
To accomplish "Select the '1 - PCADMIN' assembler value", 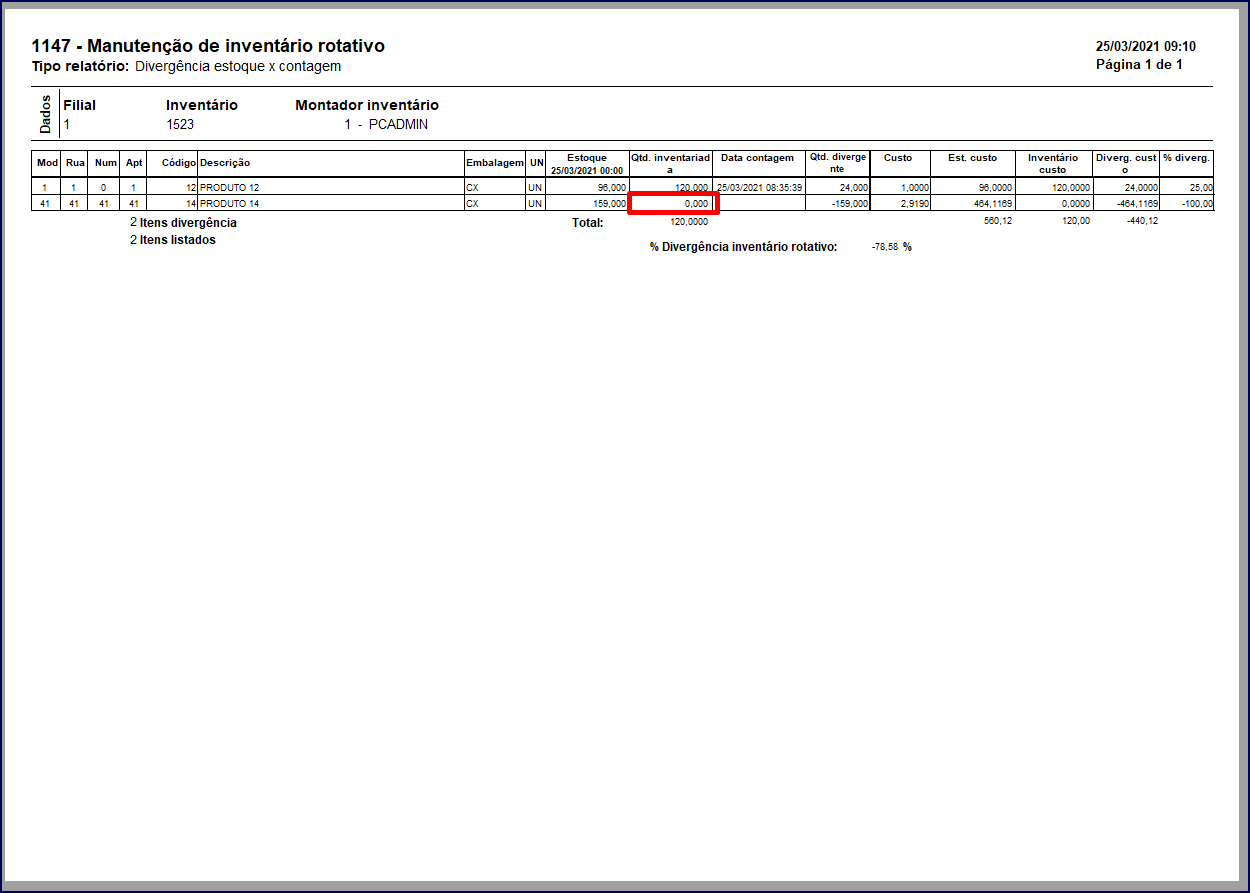I will pyautogui.click(x=386, y=125).
